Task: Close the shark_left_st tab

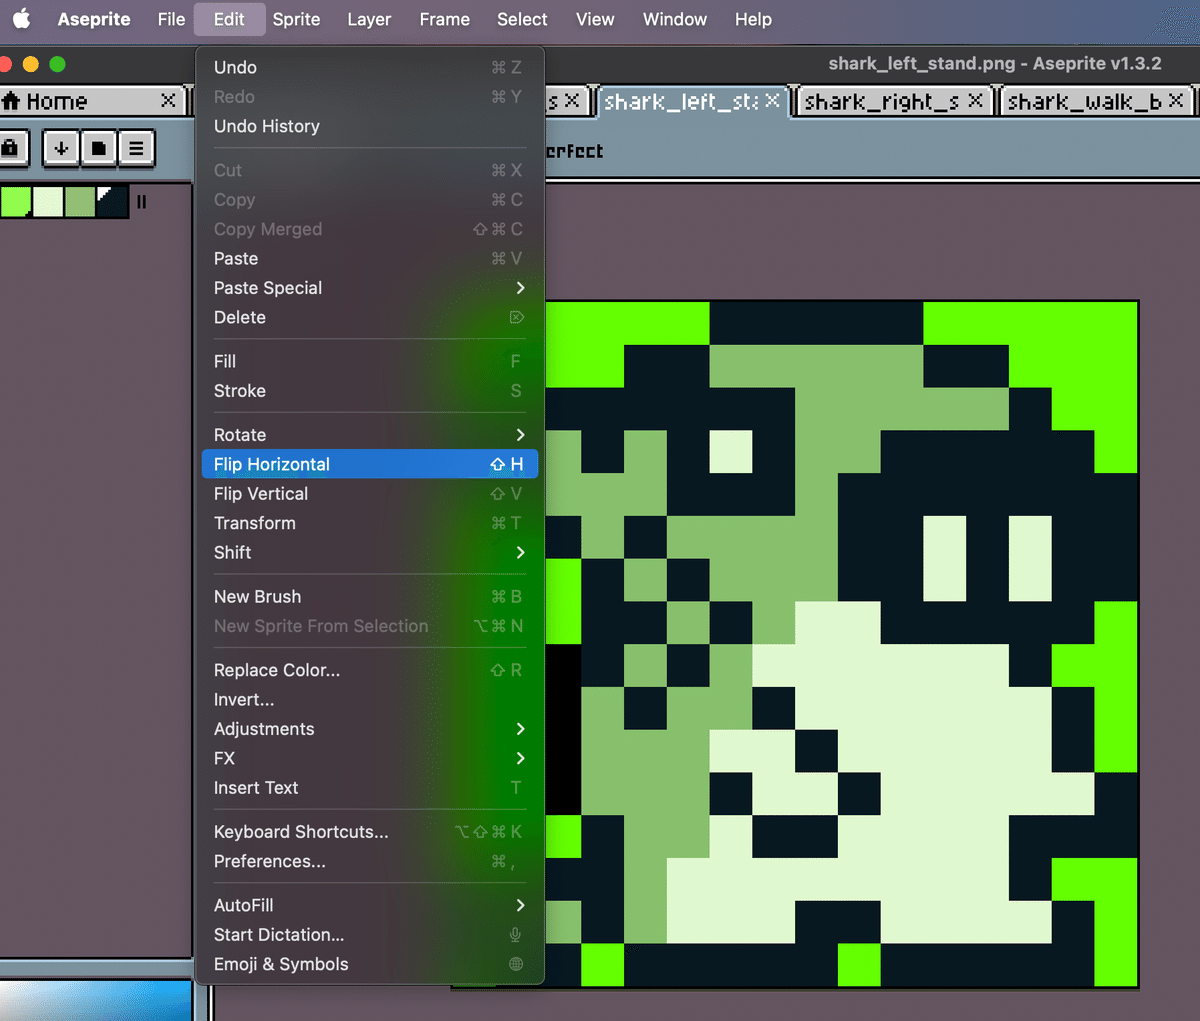Action: click(772, 100)
